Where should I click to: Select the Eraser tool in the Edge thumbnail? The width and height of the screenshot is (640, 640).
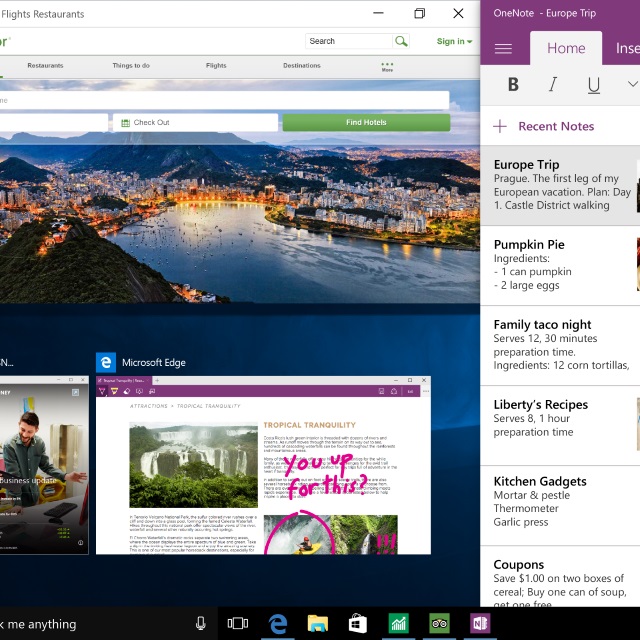coord(127,391)
